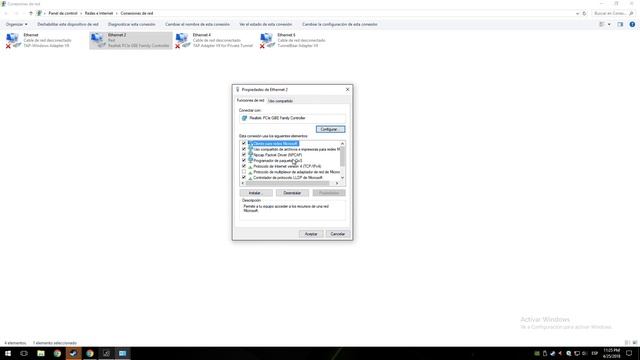Click the volume icon in system tray

click(x=584, y=353)
